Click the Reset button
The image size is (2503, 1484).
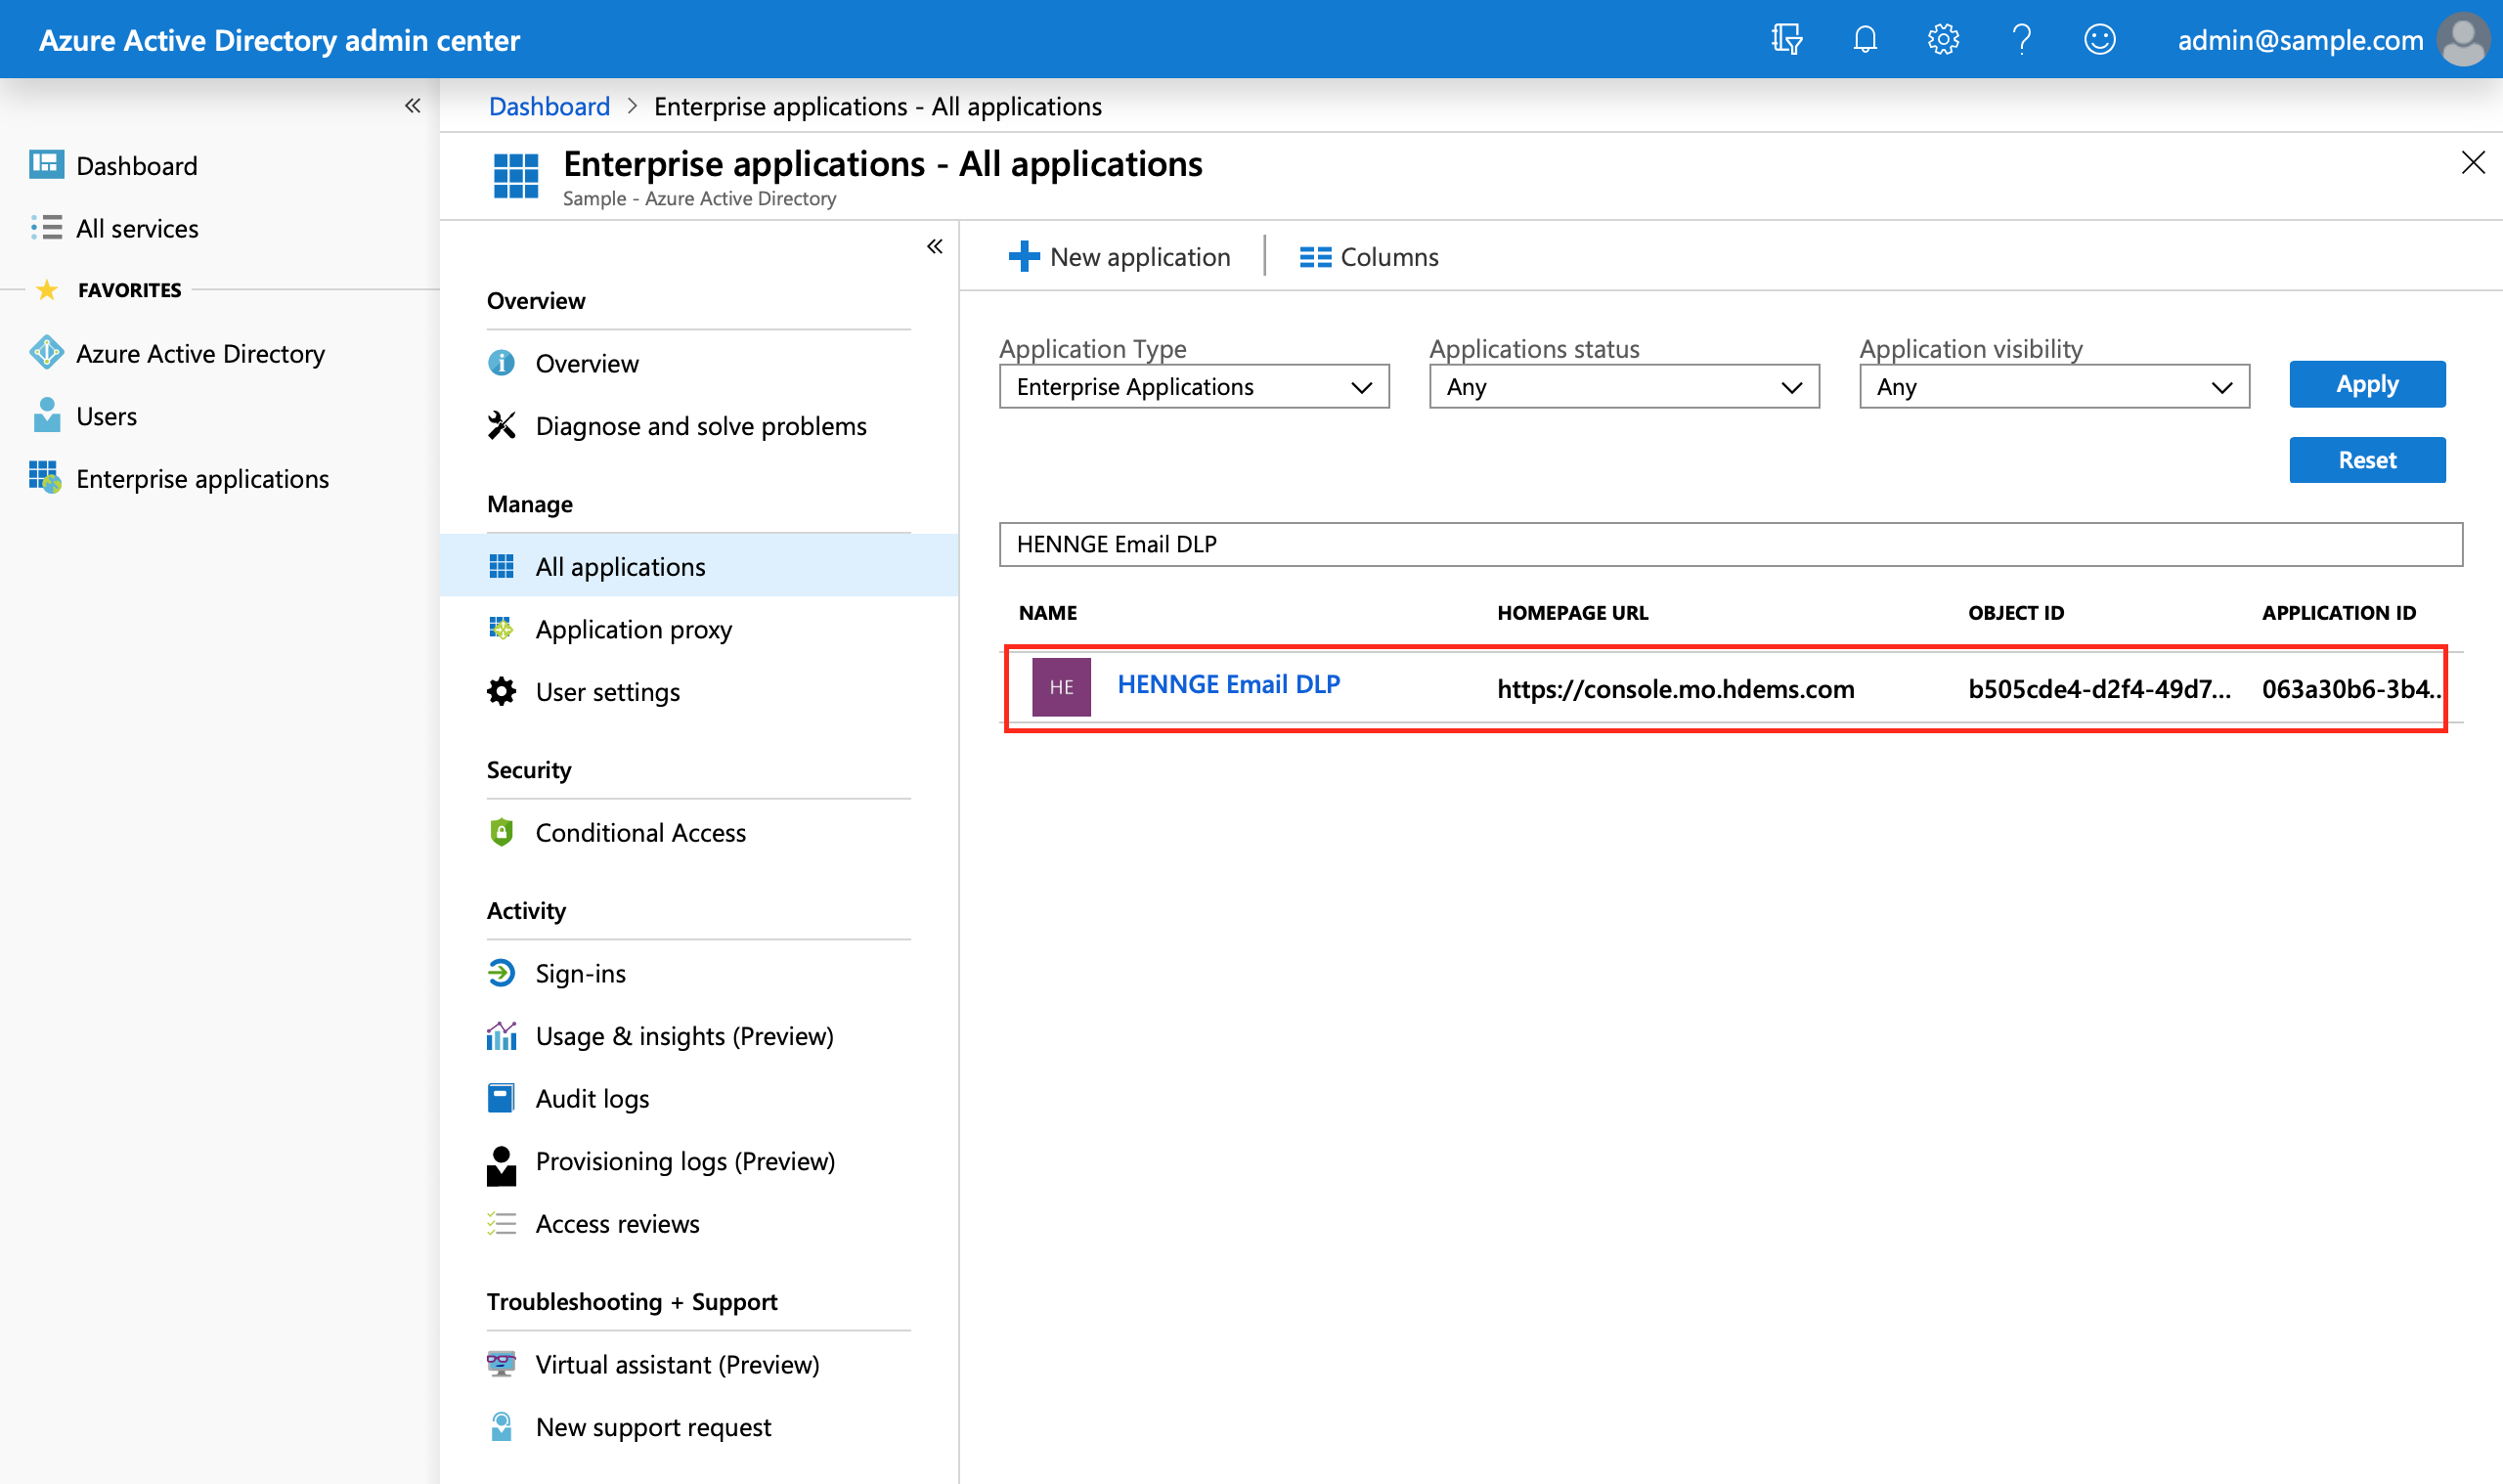point(2367,460)
